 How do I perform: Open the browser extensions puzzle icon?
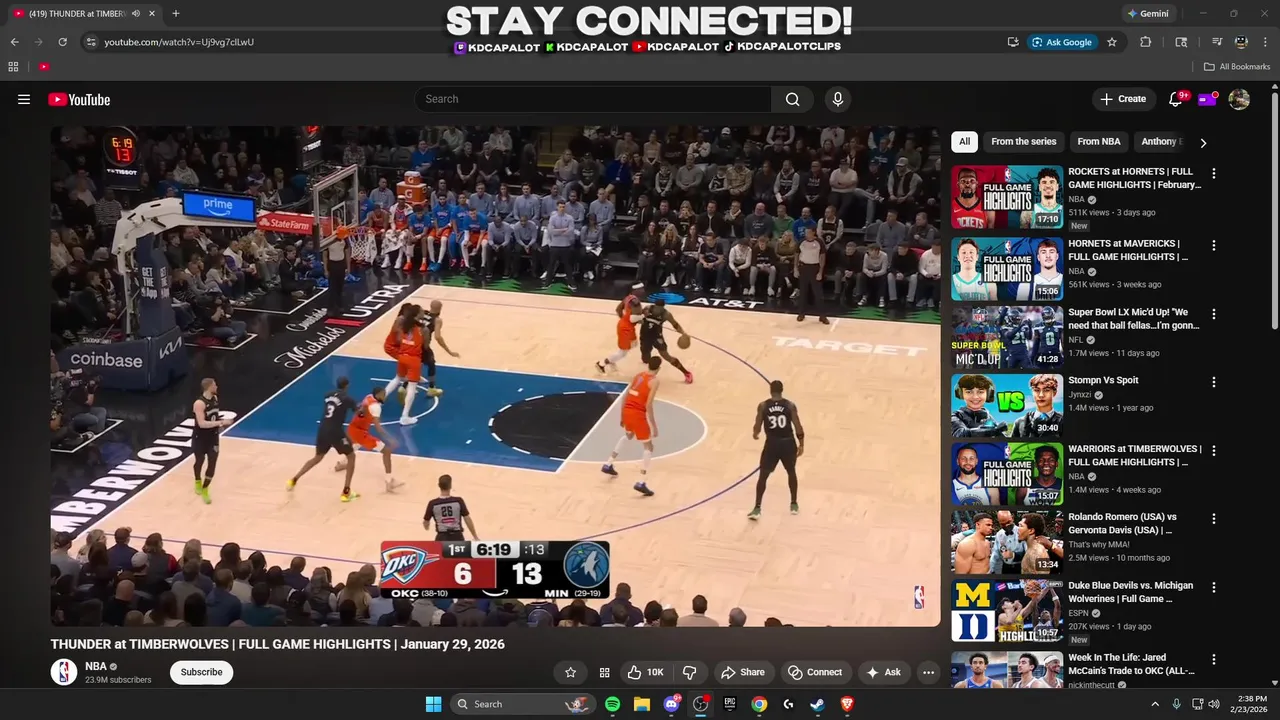pyautogui.click(x=1146, y=42)
